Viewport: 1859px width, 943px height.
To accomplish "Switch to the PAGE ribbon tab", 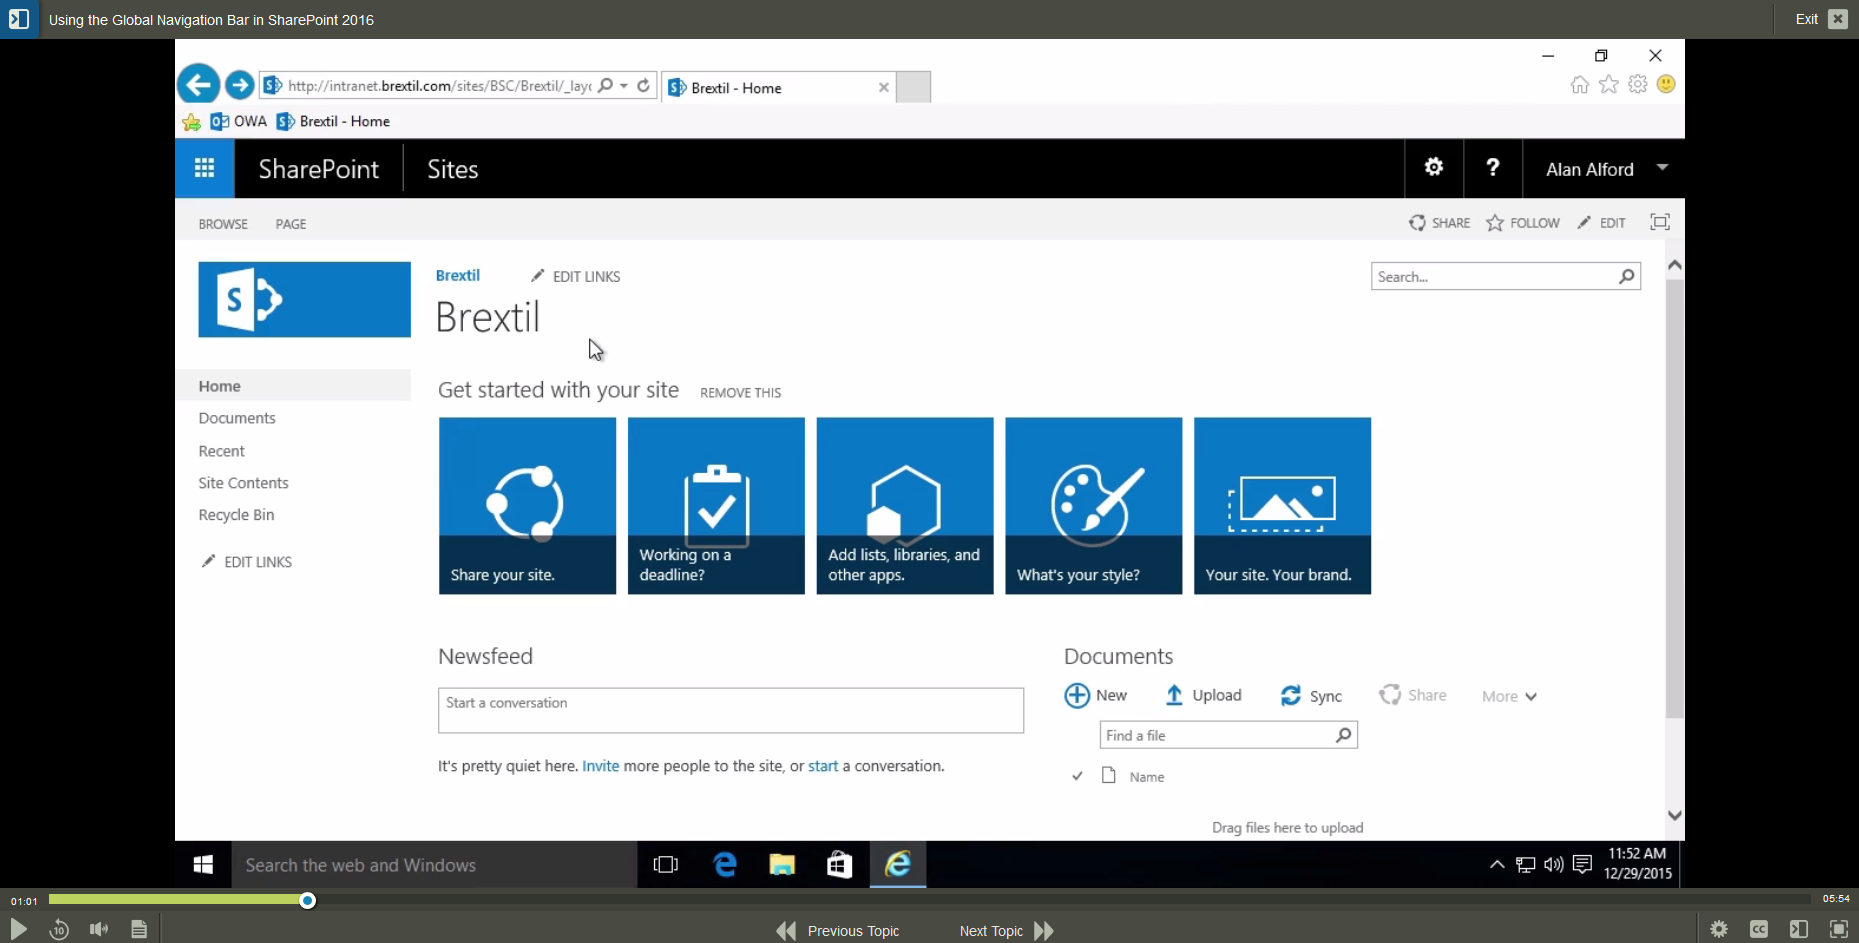I will pyautogui.click(x=291, y=223).
